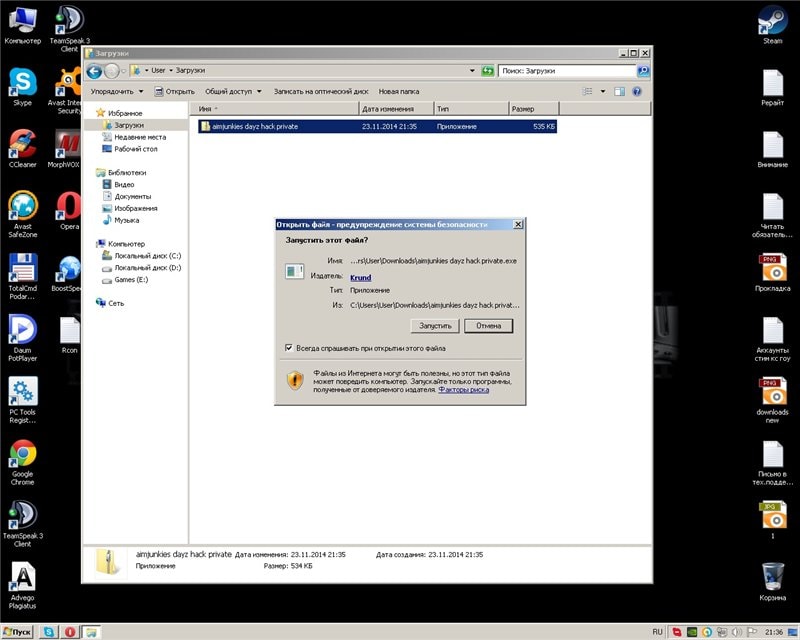Toggle the preview pane icon
The image size is (800, 640).
coord(619,91)
